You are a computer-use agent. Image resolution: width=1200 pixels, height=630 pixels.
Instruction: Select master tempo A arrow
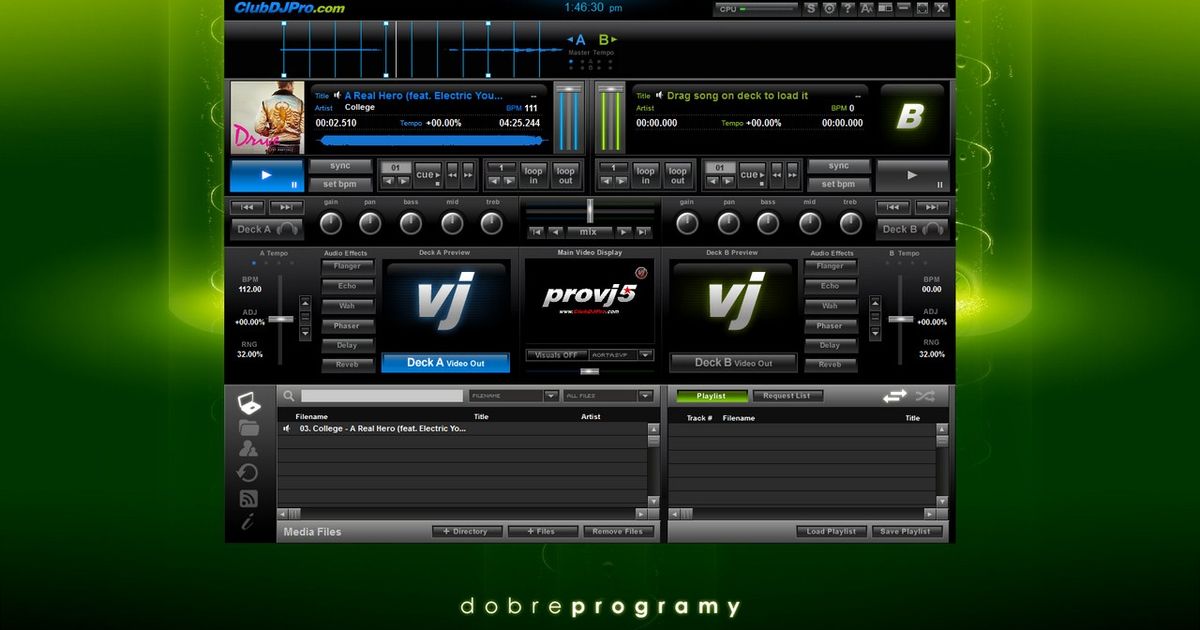(577, 40)
